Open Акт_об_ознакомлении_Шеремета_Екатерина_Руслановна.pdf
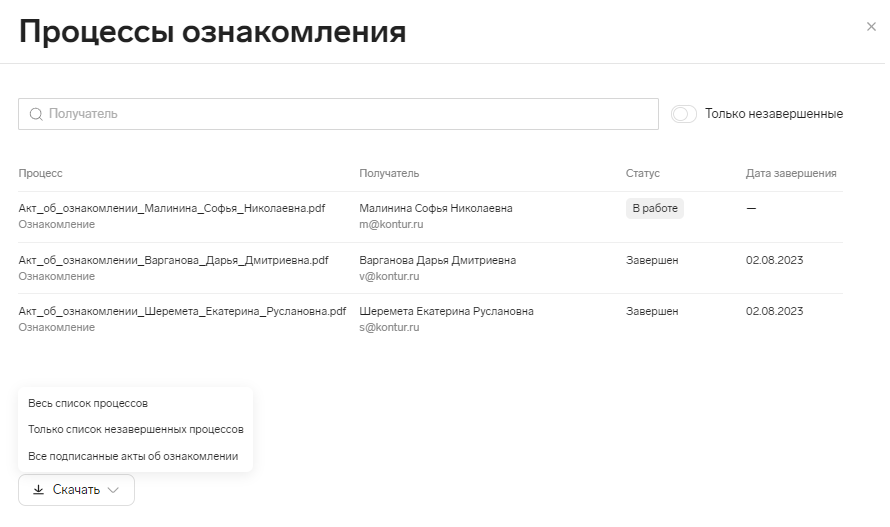This screenshot has width=890, height=527. click(x=182, y=311)
